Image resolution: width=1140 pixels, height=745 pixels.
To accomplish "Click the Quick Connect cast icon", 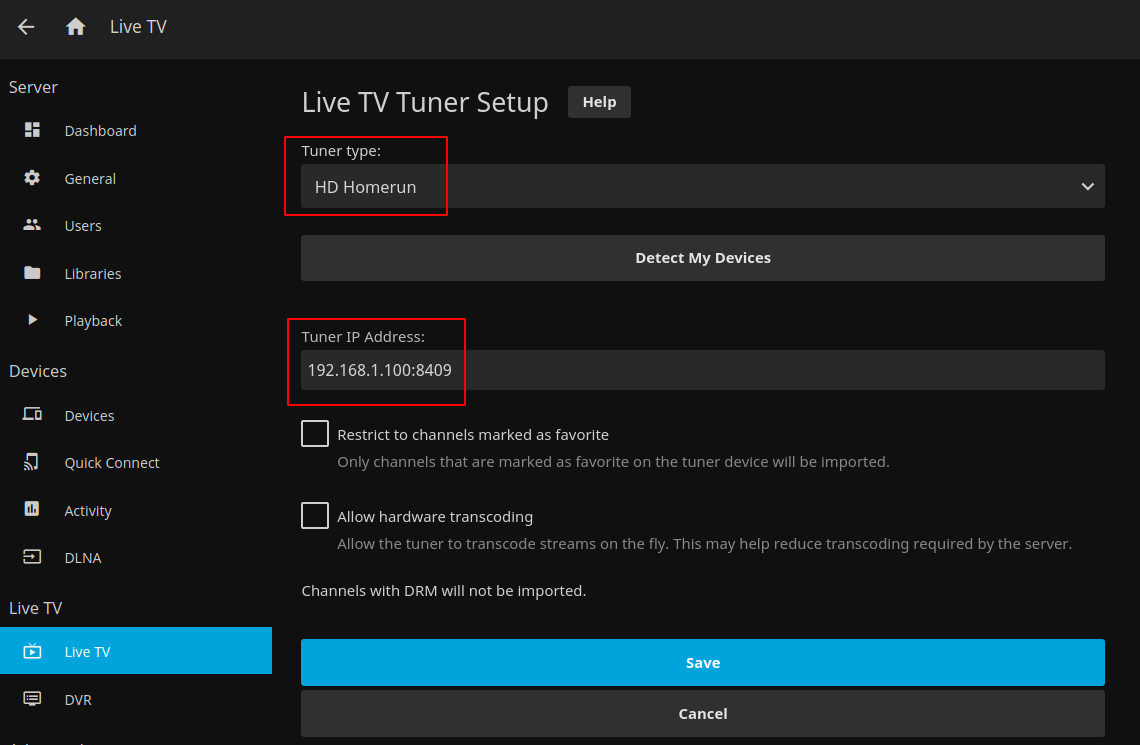I will coord(32,462).
